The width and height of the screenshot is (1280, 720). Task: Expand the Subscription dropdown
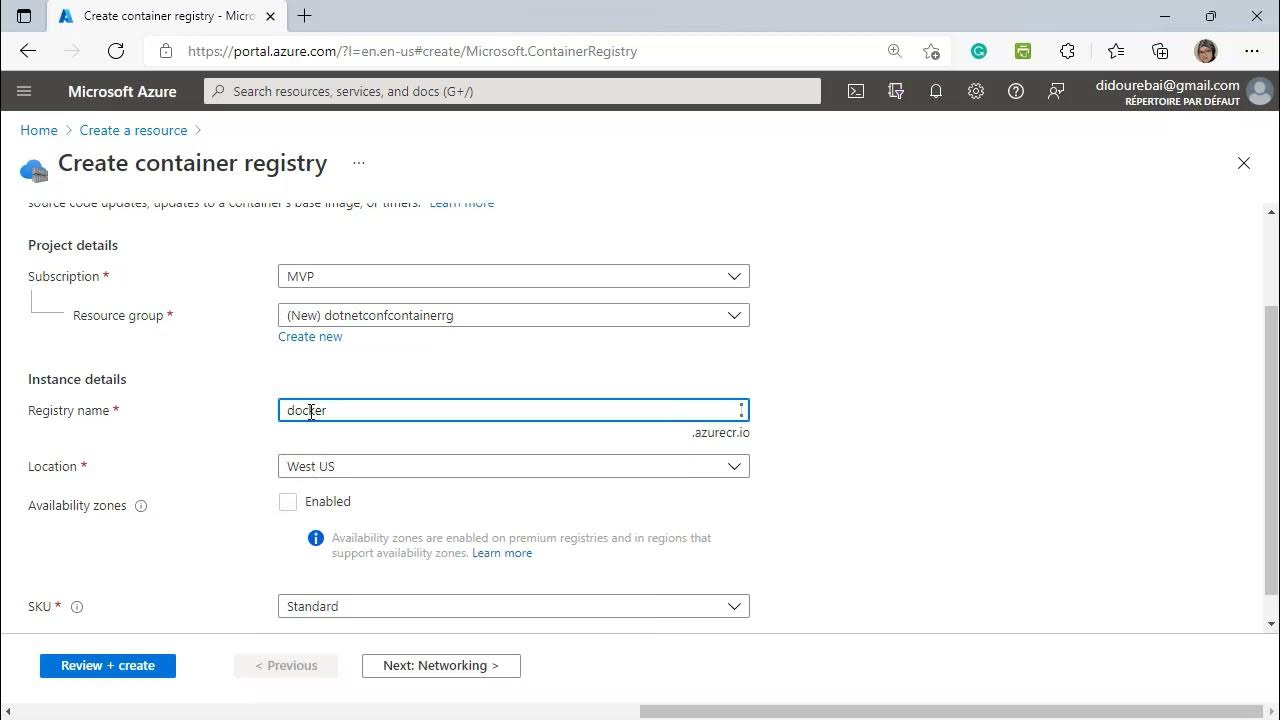(514, 276)
